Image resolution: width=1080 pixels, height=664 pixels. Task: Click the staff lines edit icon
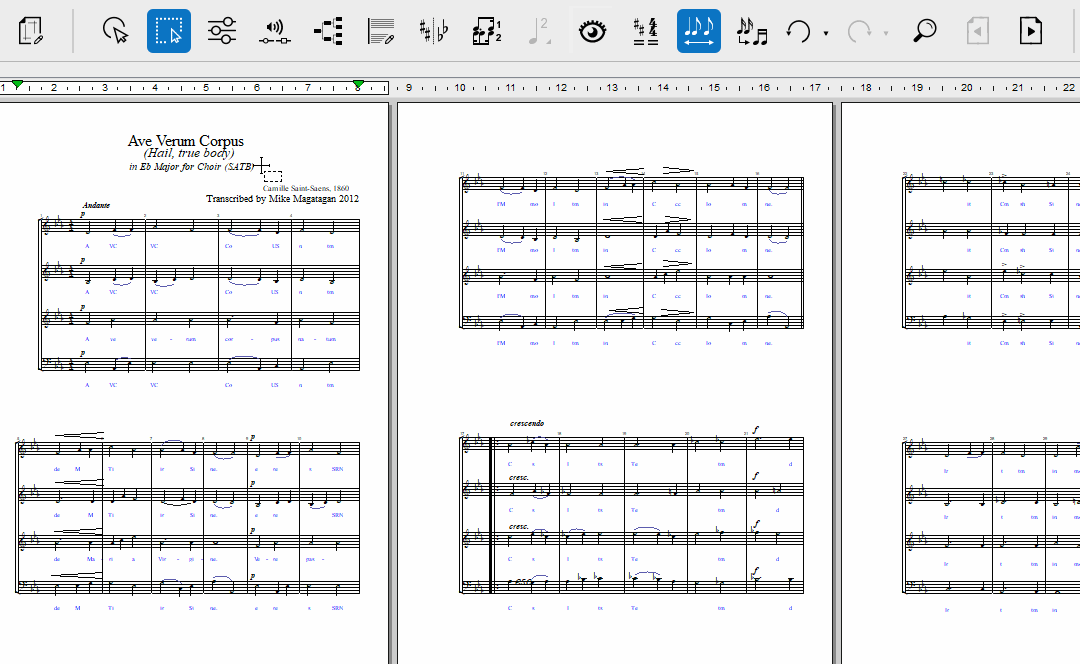click(381, 31)
